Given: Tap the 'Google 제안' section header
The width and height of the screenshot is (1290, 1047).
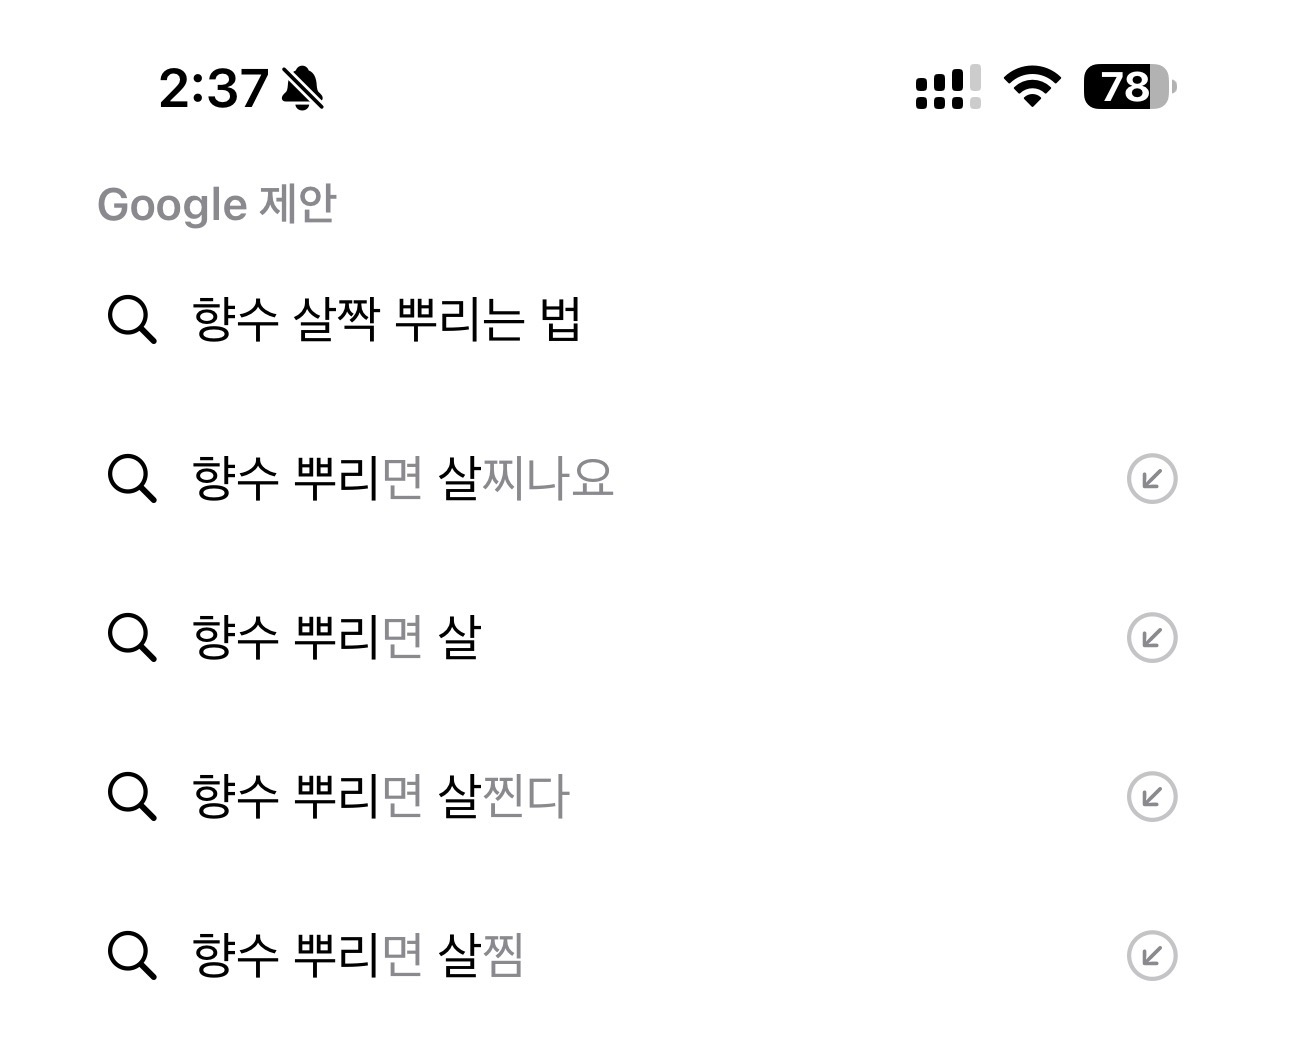Looking at the screenshot, I should (216, 205).
